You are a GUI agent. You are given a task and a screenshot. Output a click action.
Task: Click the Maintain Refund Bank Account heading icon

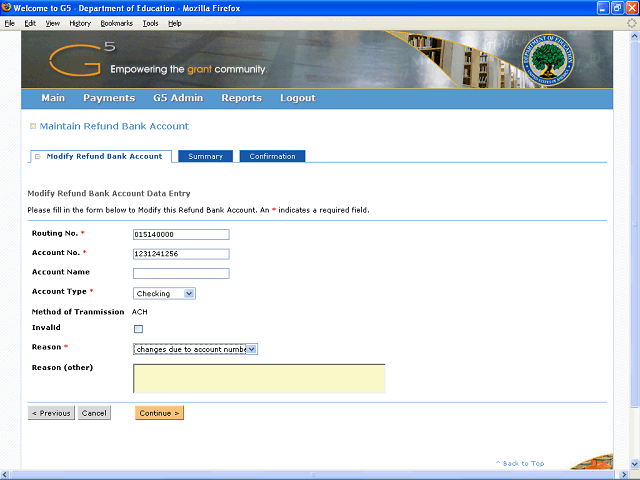click(x=33, y=126)
